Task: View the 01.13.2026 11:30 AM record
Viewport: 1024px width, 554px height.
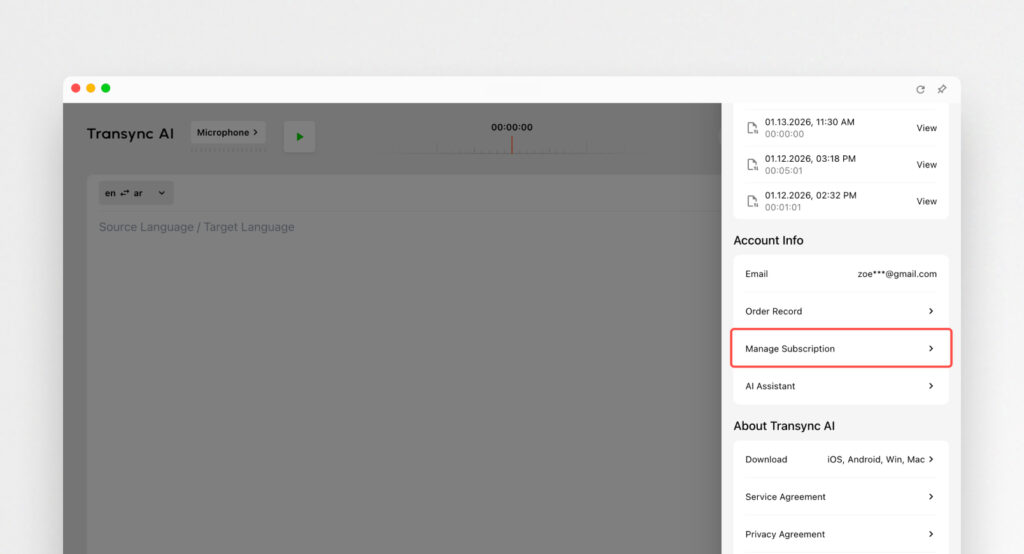Action: tap(926, 128)
